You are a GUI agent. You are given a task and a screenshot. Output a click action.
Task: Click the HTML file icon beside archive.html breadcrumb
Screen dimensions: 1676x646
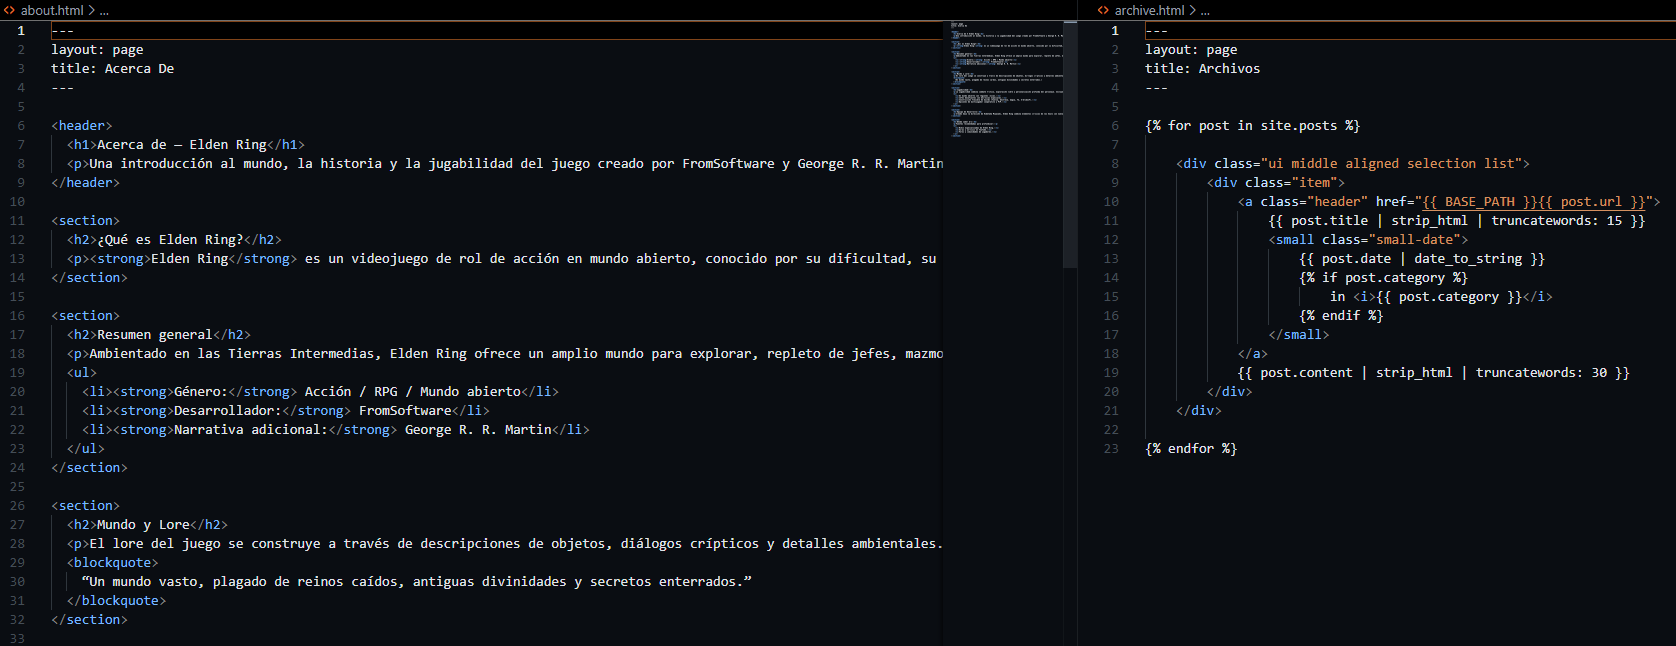click(x=1103, y=10)
